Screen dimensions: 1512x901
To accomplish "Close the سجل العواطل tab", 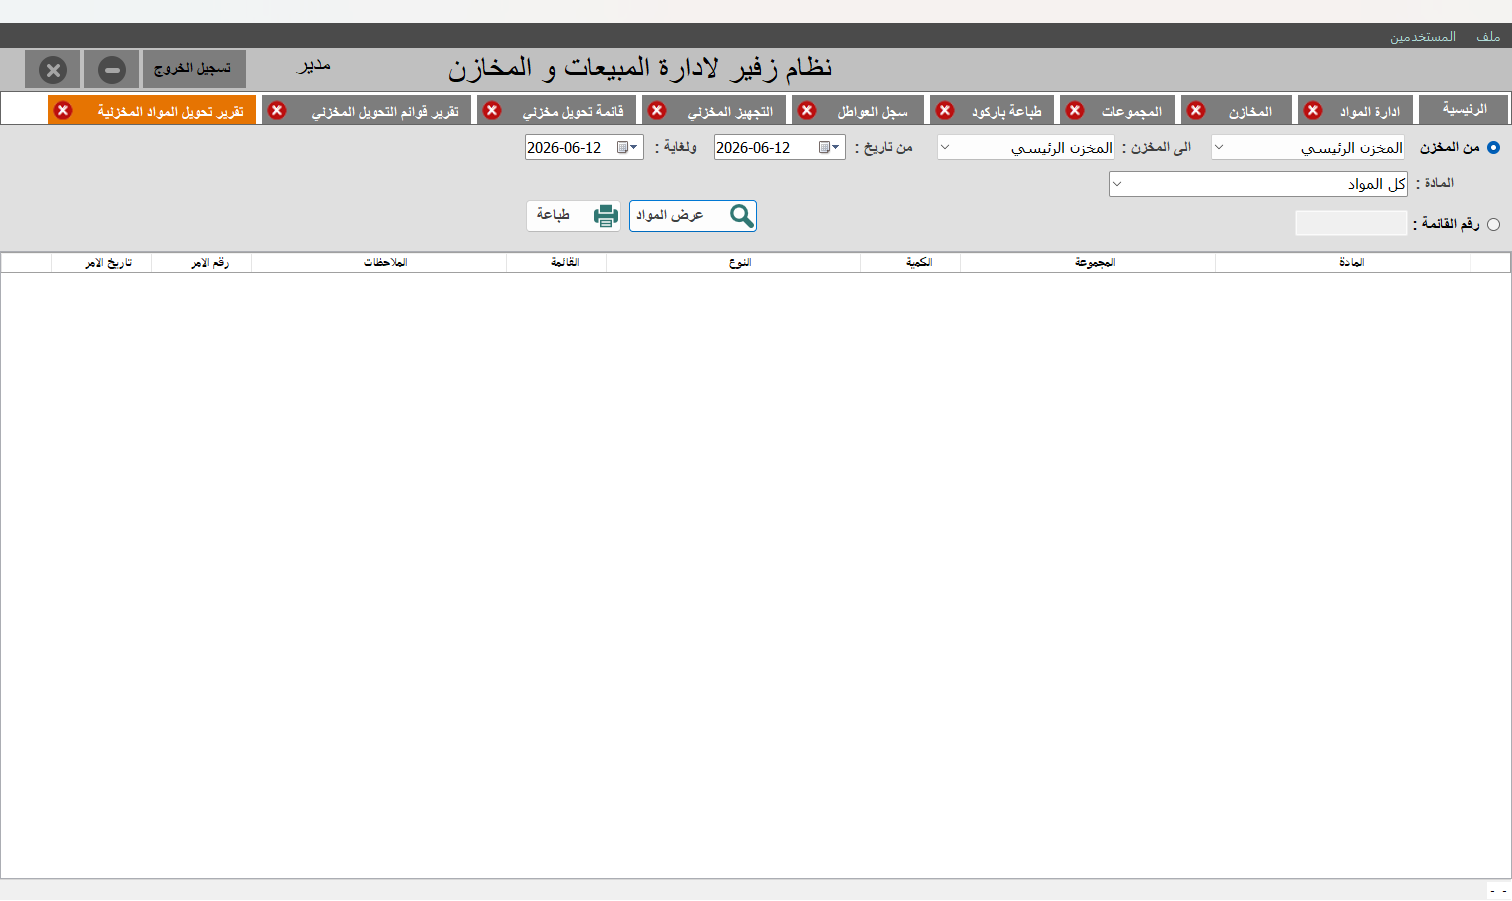I will (807, 110).
